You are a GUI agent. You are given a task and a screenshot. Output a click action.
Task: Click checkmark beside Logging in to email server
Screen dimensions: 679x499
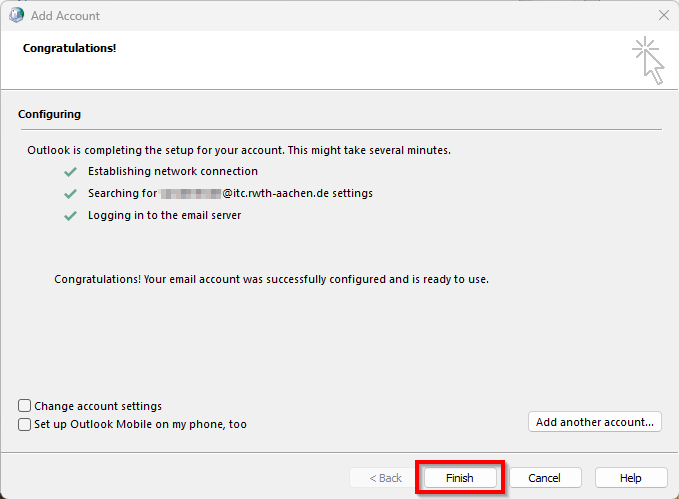70,216
